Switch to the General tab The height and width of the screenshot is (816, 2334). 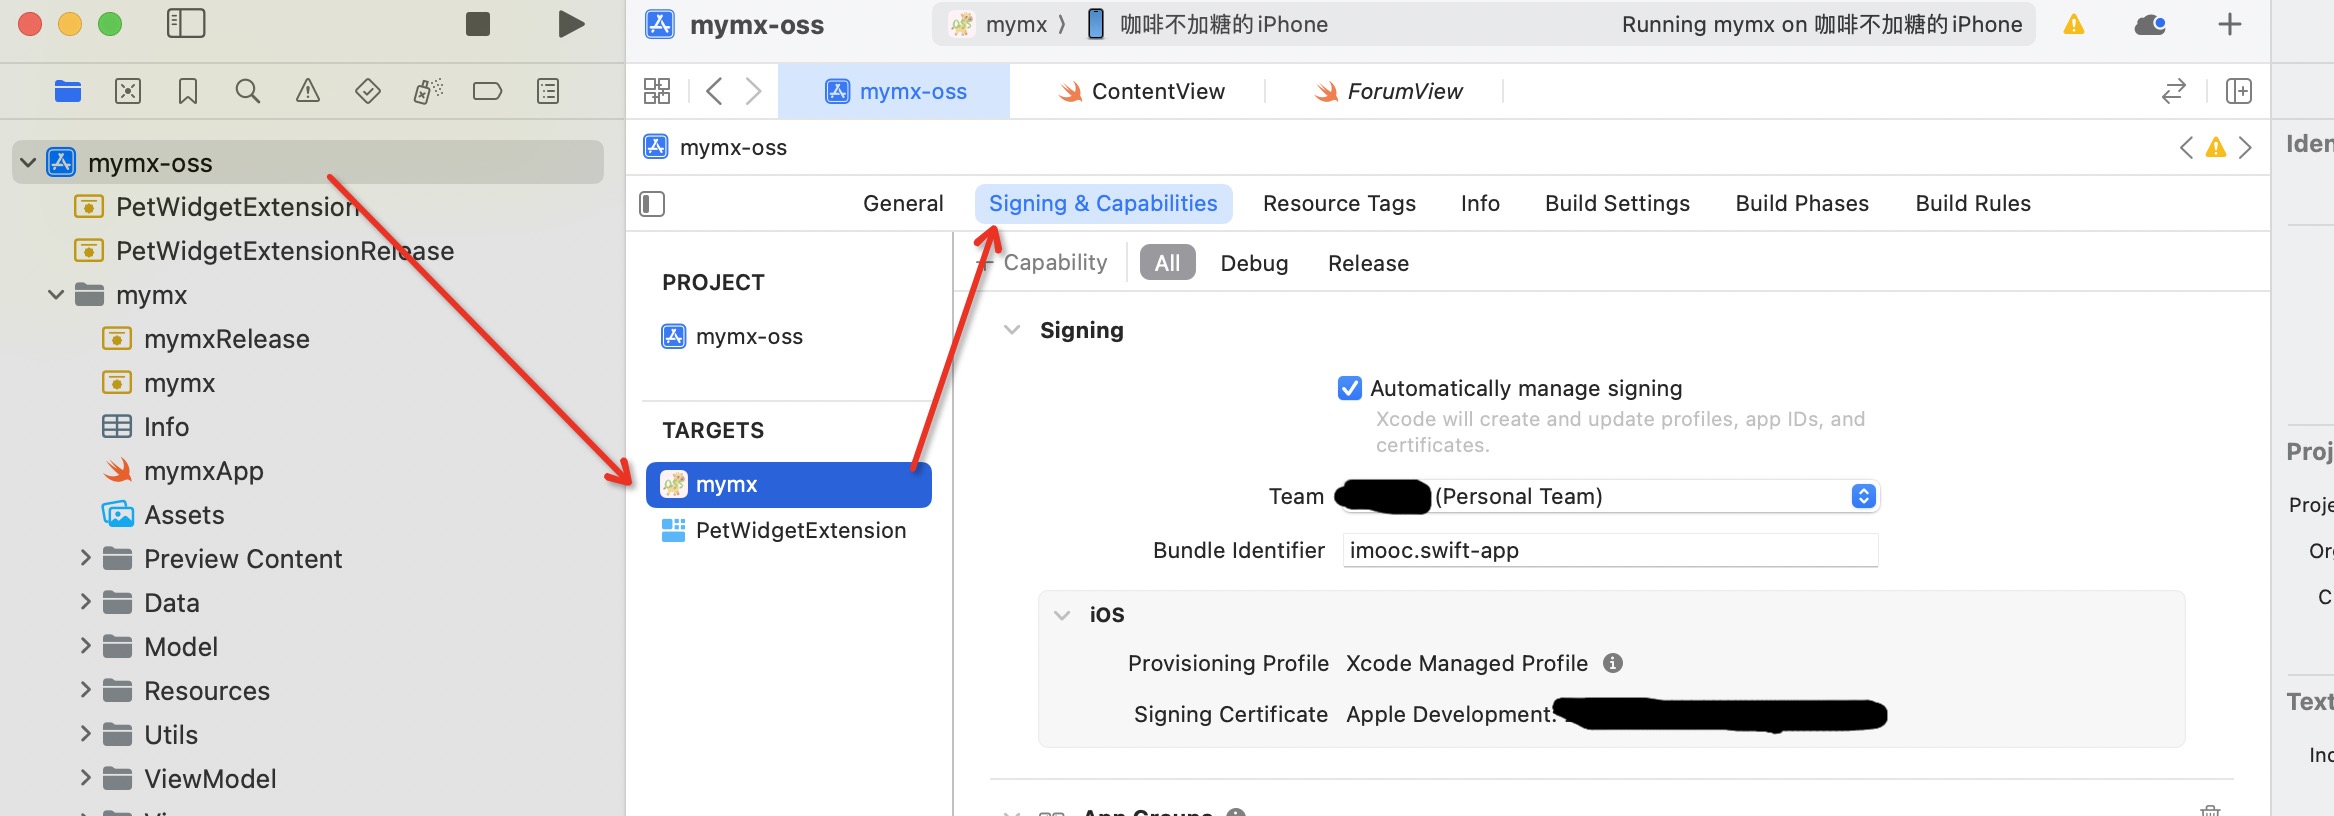[x=903, y=204]
